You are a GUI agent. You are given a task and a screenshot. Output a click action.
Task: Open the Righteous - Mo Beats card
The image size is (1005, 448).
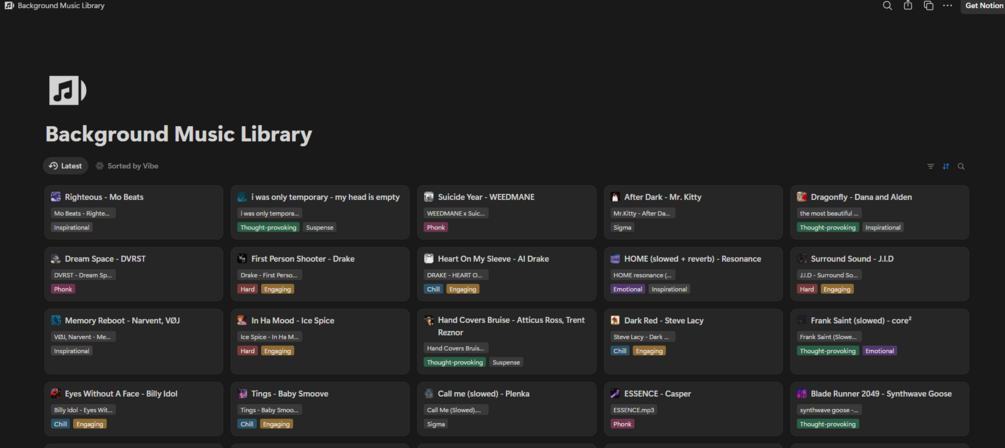pos(104,197)
